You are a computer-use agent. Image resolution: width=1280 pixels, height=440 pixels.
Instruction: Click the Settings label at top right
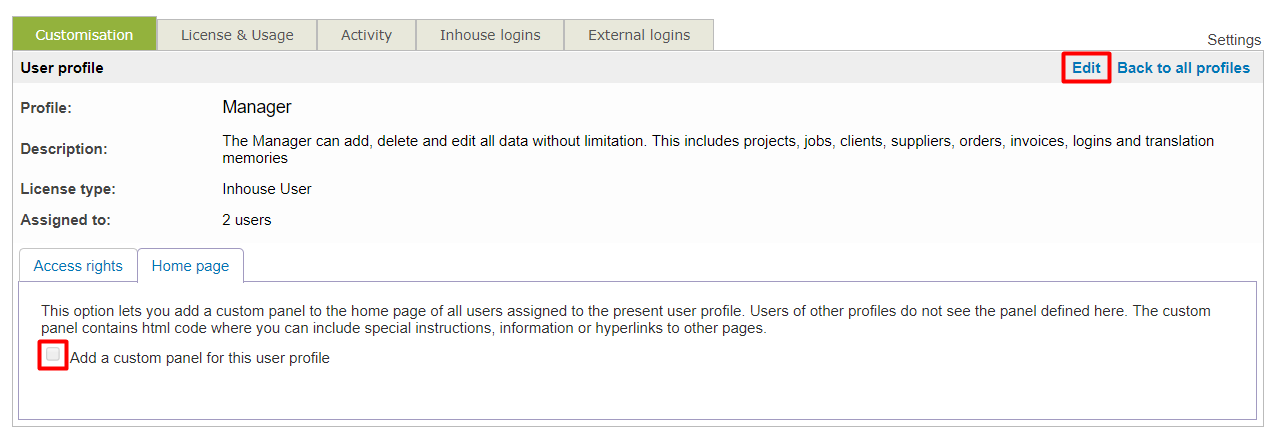point(1234,40)
